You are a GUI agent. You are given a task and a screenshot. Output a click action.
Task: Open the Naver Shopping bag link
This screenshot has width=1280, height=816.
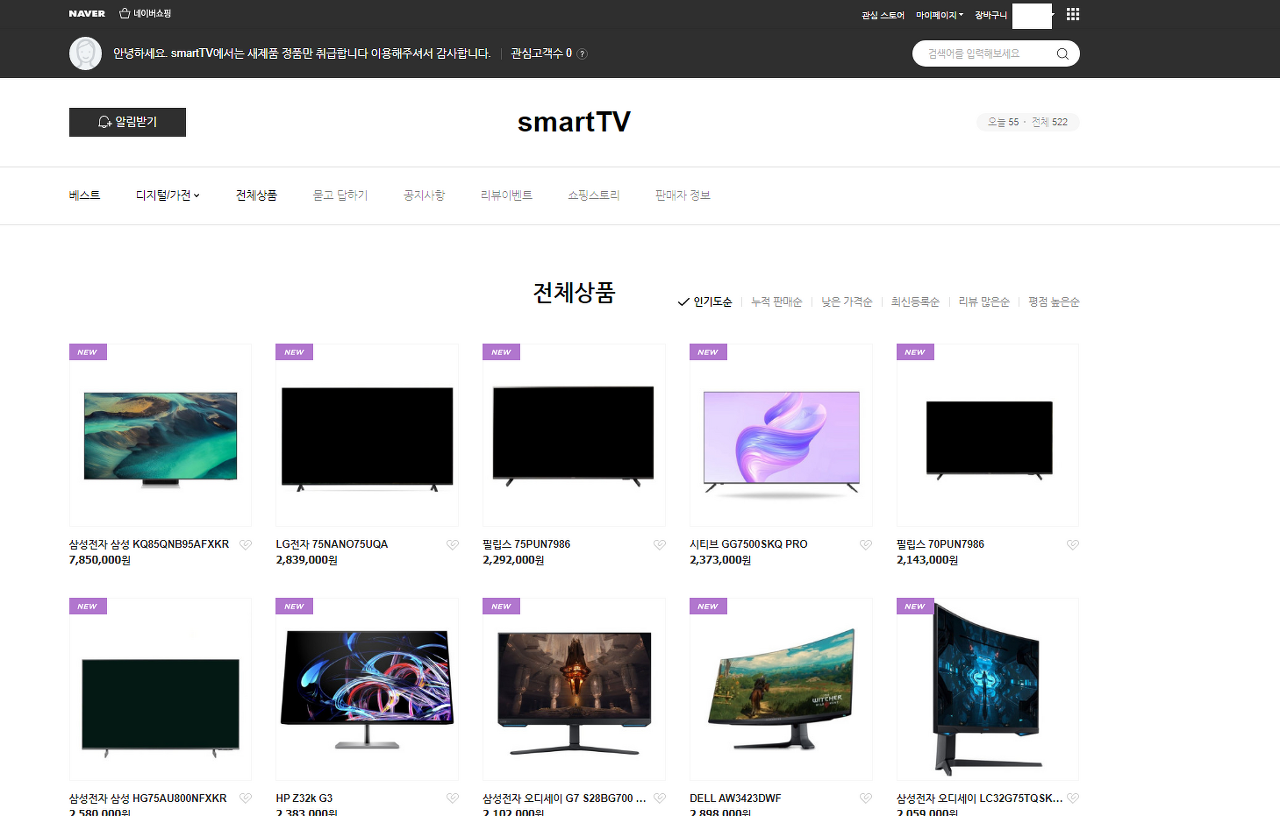[145, 14]
